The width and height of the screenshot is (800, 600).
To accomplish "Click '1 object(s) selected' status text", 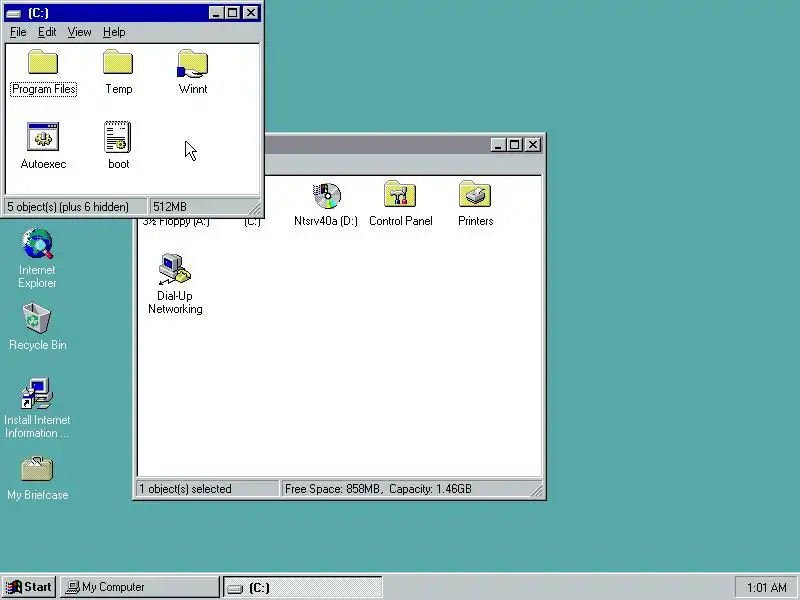I will 208,489.
